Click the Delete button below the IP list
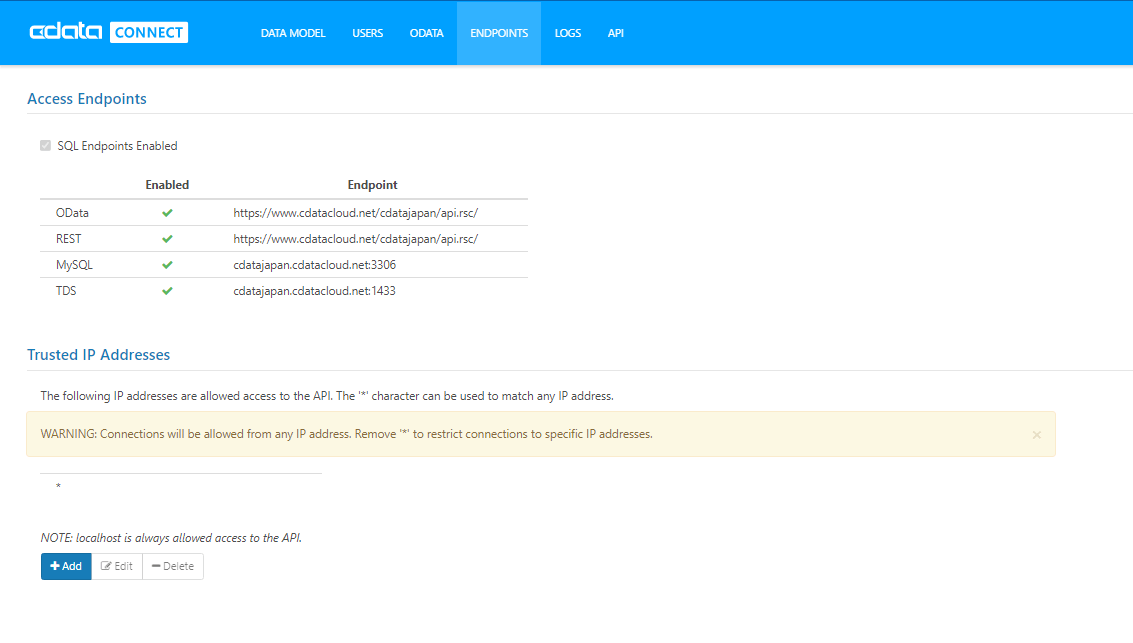This screenshot has height=643, width=1133. click(x=172, y=566)
